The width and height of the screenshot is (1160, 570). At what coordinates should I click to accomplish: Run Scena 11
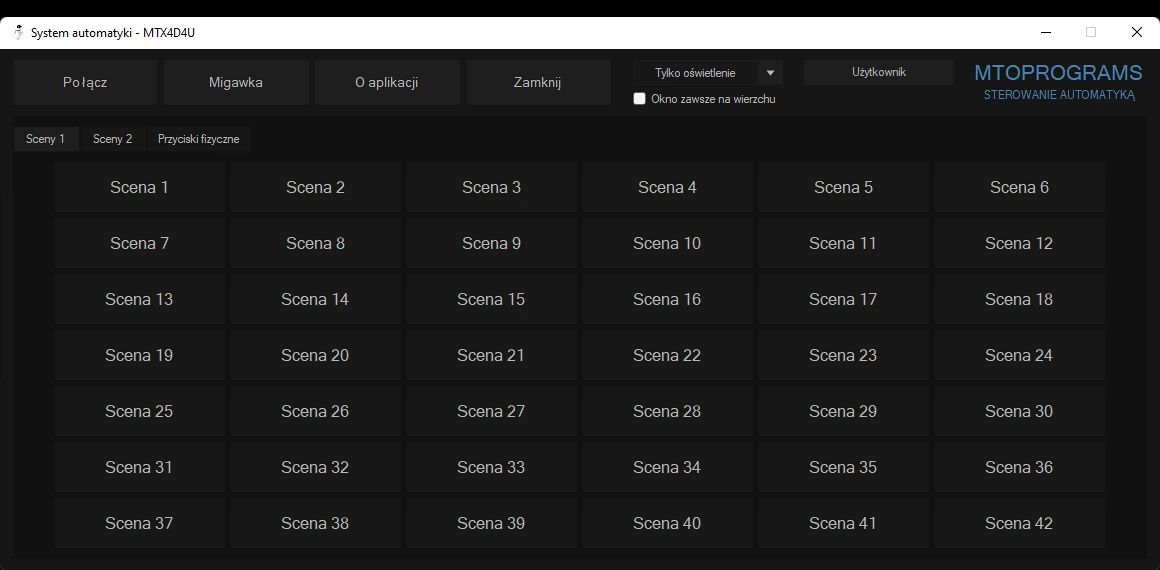coord(844,244)
